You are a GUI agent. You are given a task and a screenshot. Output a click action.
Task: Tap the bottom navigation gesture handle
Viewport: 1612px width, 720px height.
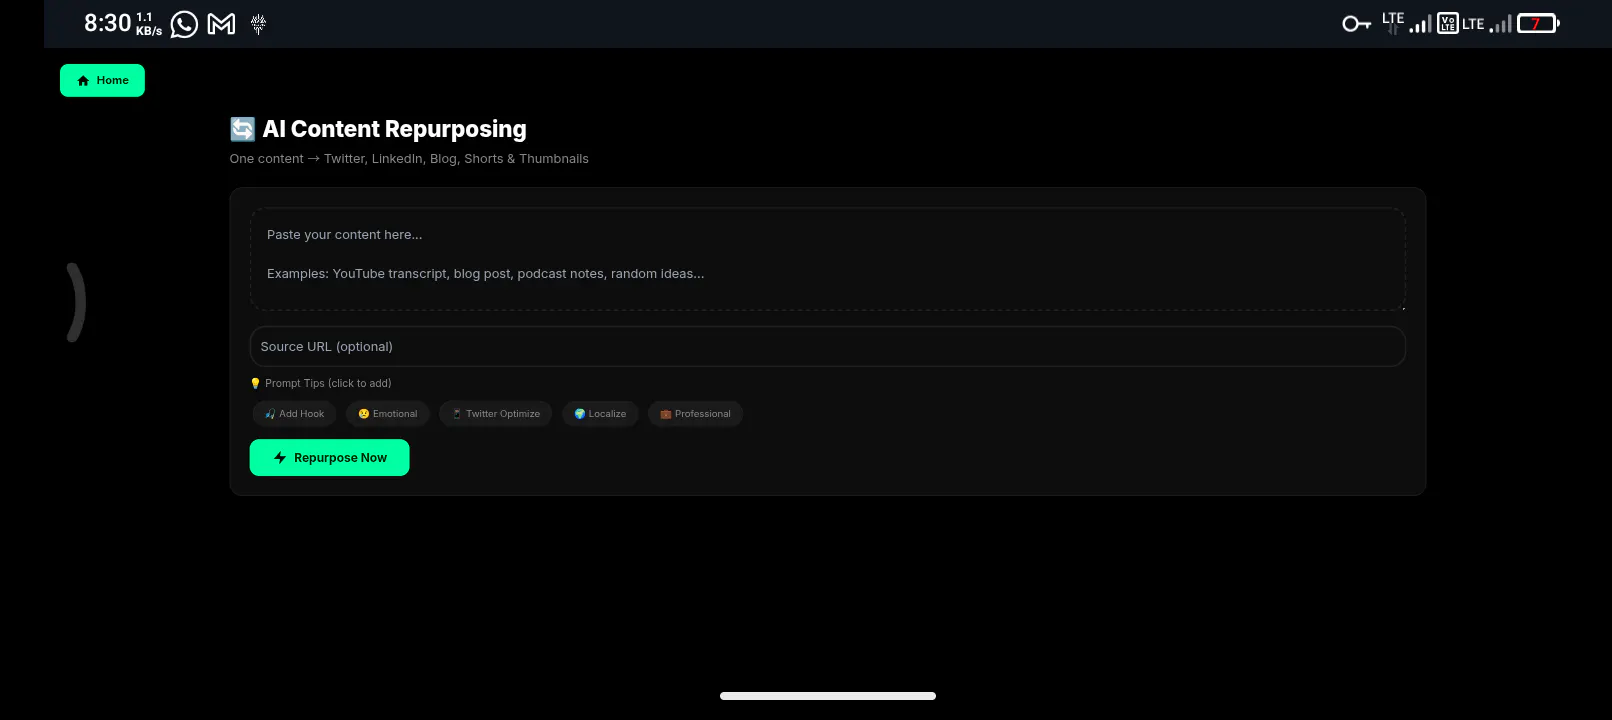coord(828,696)
